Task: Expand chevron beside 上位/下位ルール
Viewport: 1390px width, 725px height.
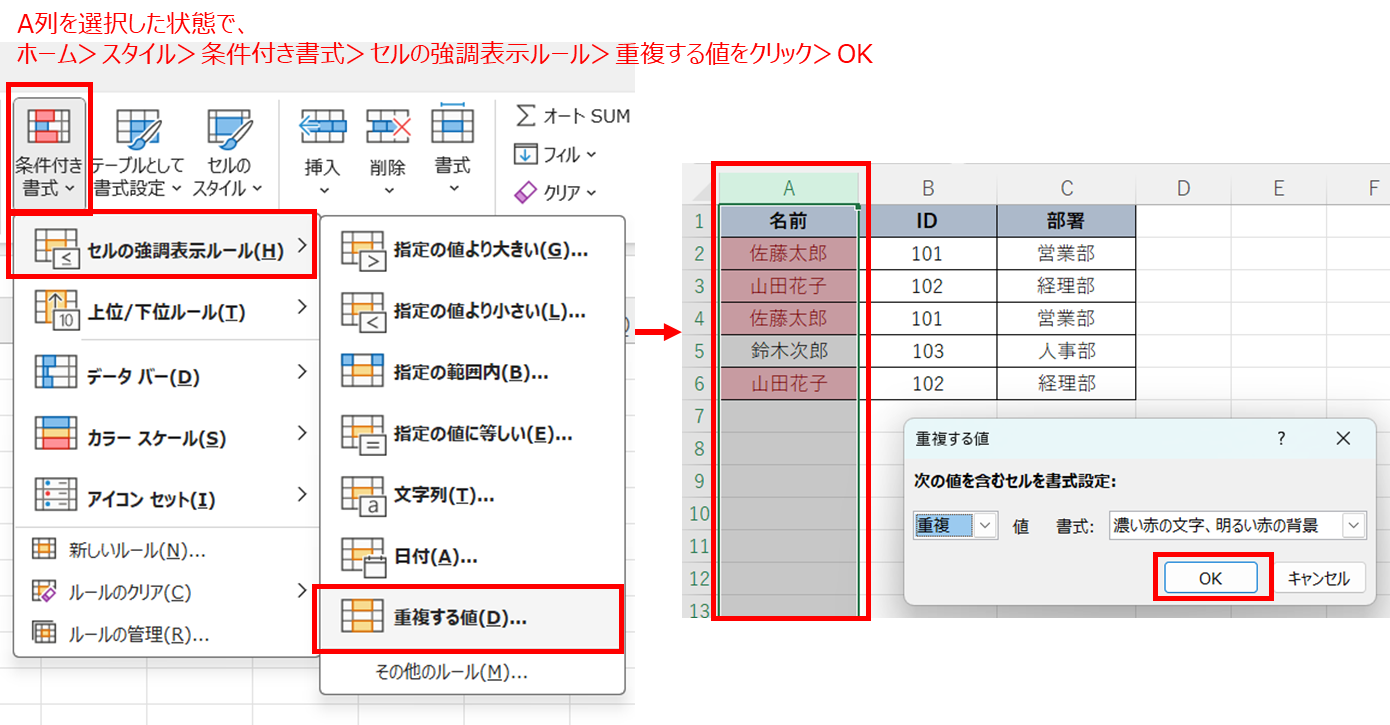Action: (302, 308)
